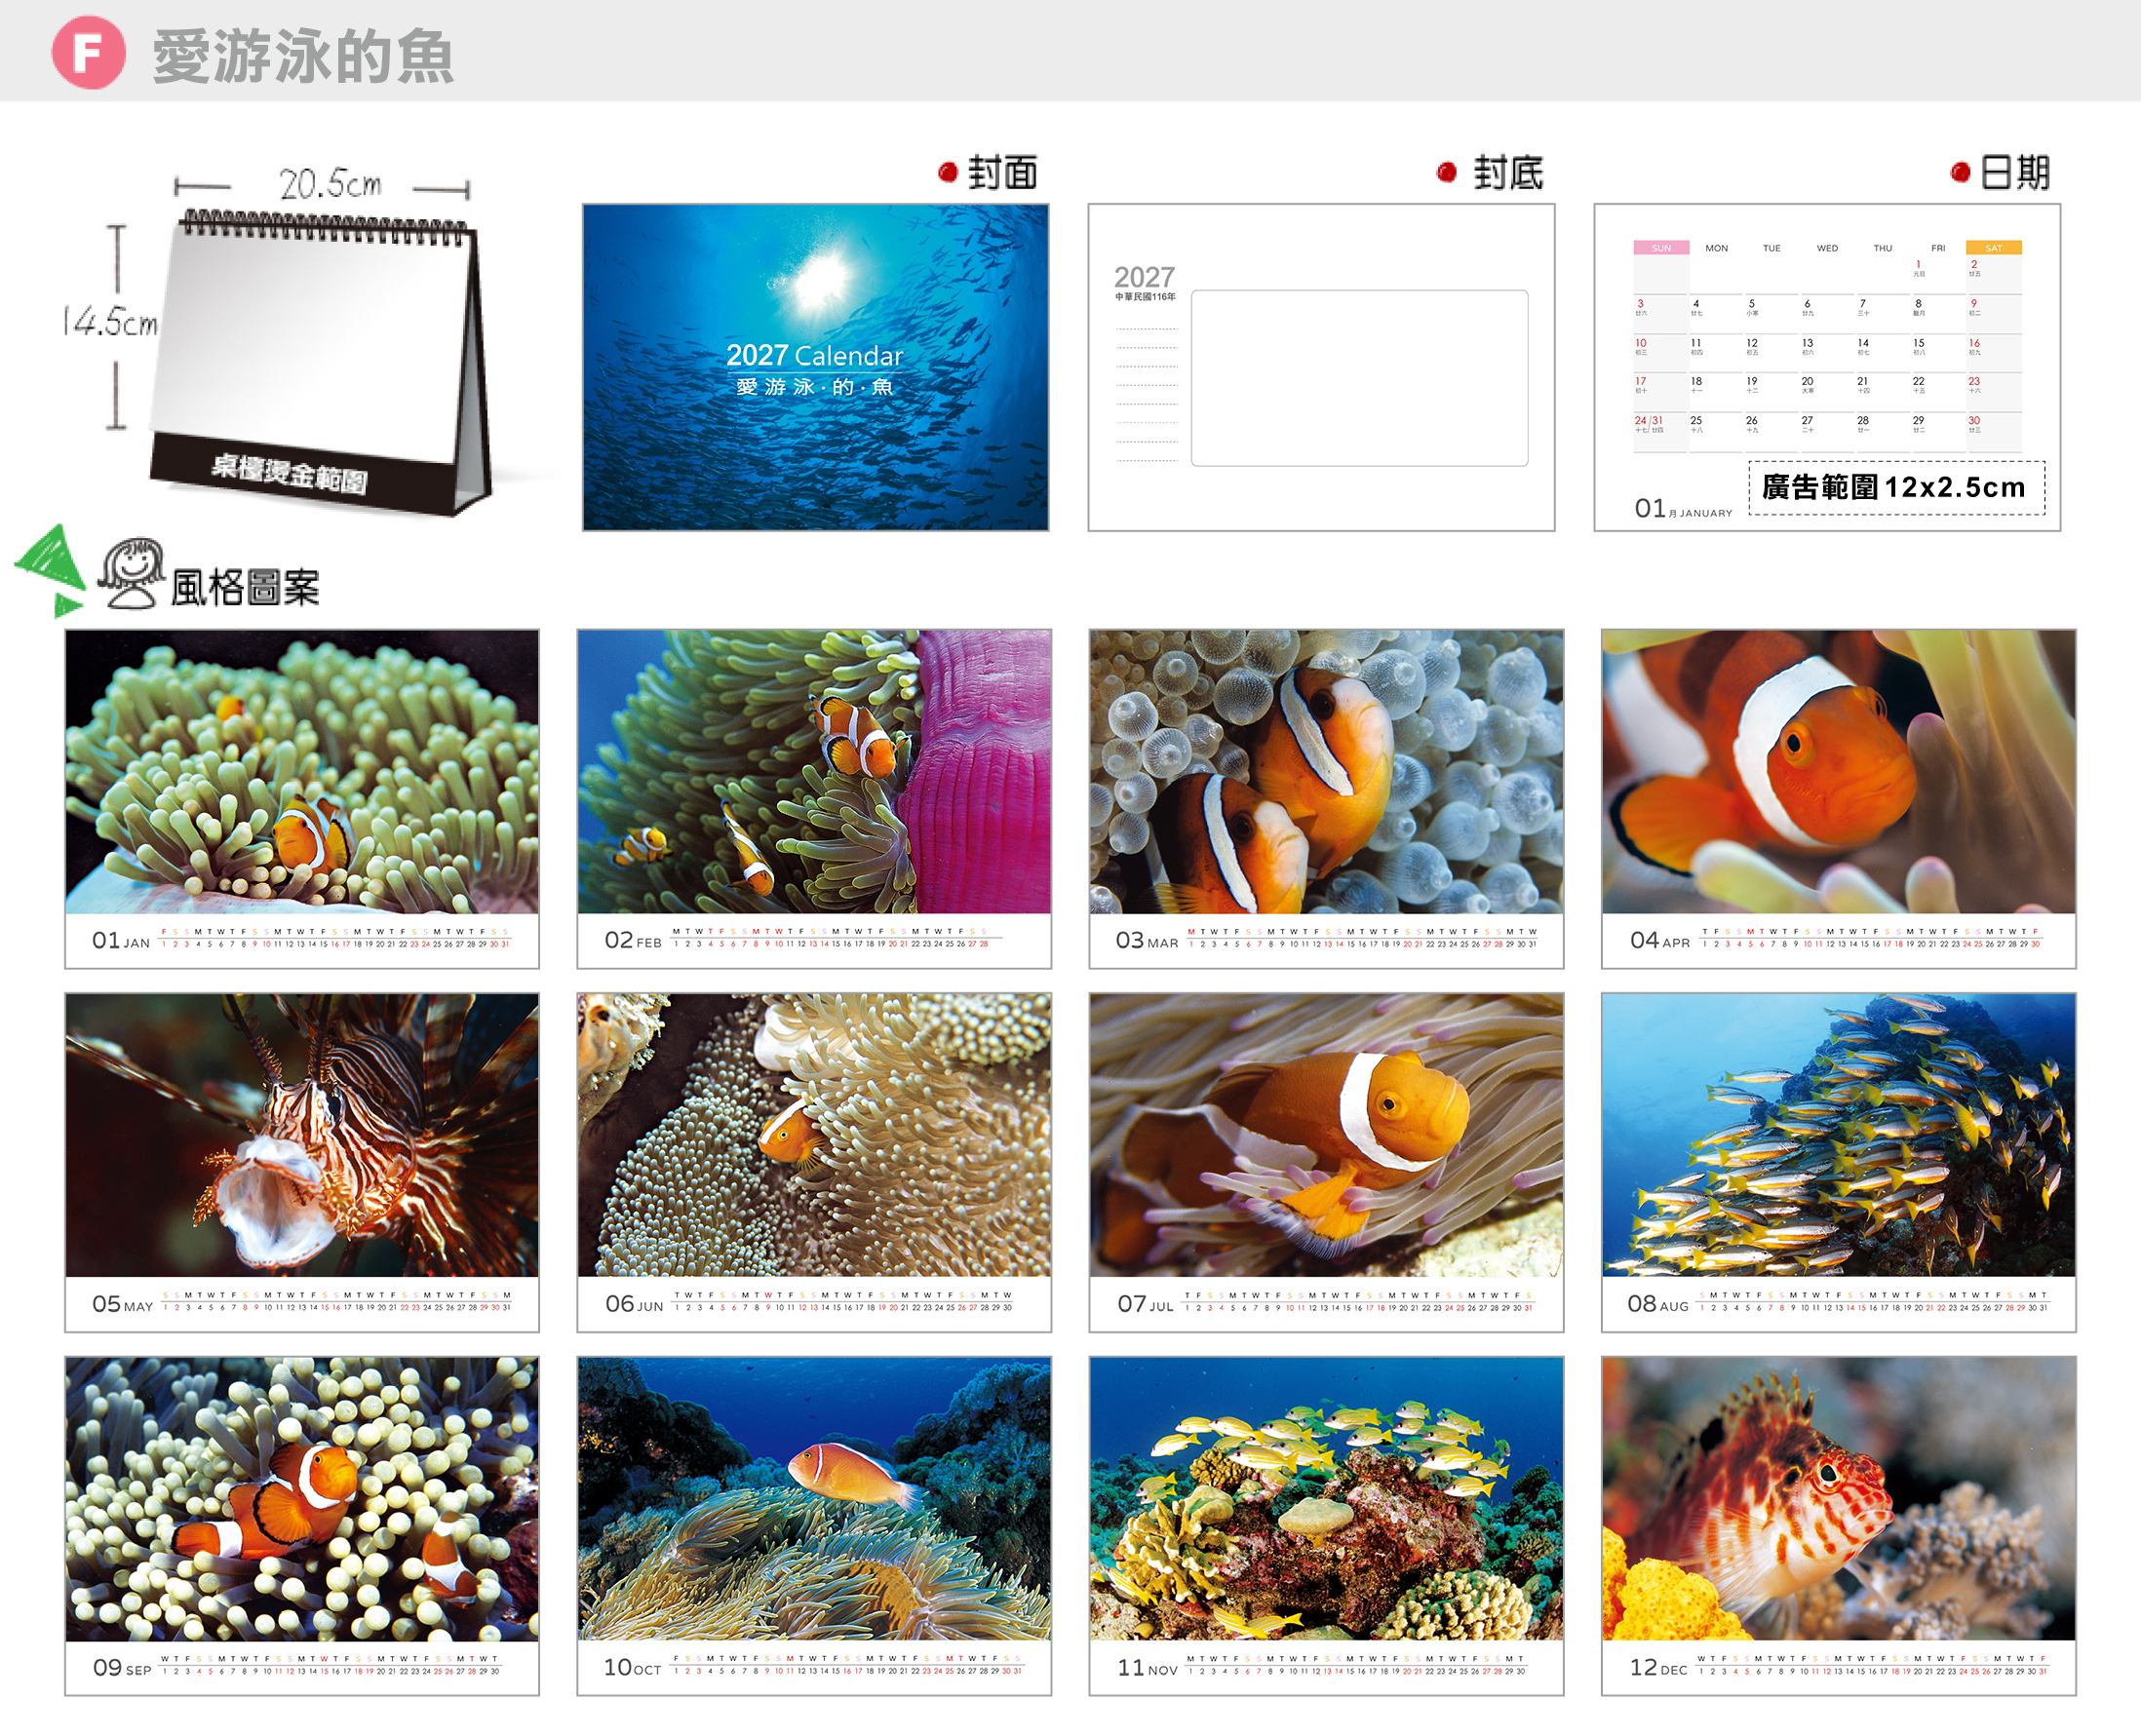Select the 01 JAN clownfish anemone photo

pyautogui.click(x=302, y=771)
